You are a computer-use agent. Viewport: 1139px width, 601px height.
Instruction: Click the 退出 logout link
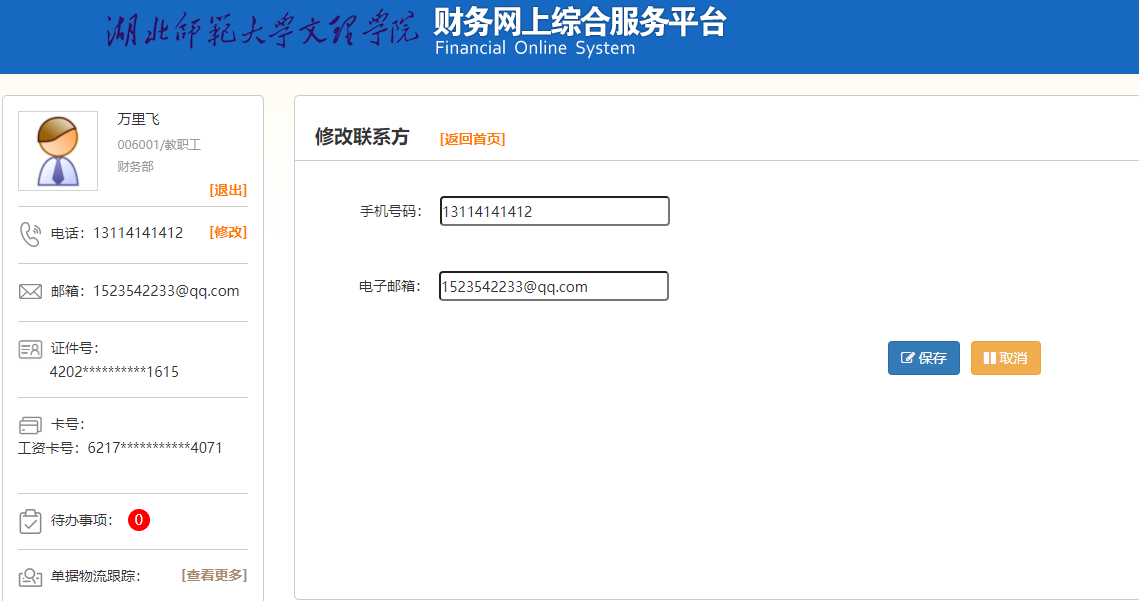coord(228,190)
